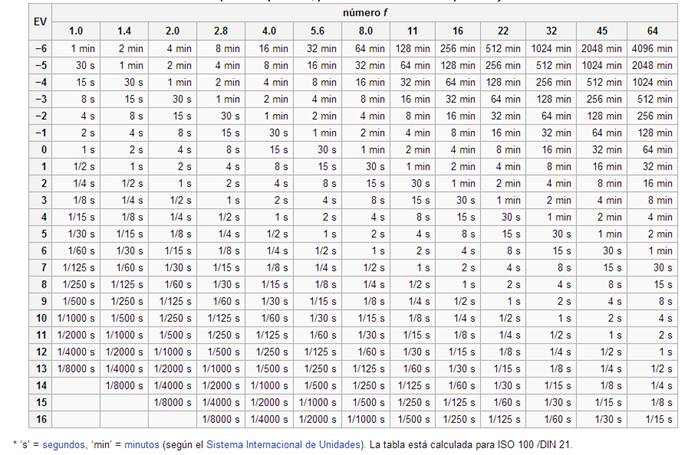Viewport: 698px width, 455px height.
Task: Select the 1 s cell in EV 0 row
Action: pyautogui.click(x=76, y=149)
